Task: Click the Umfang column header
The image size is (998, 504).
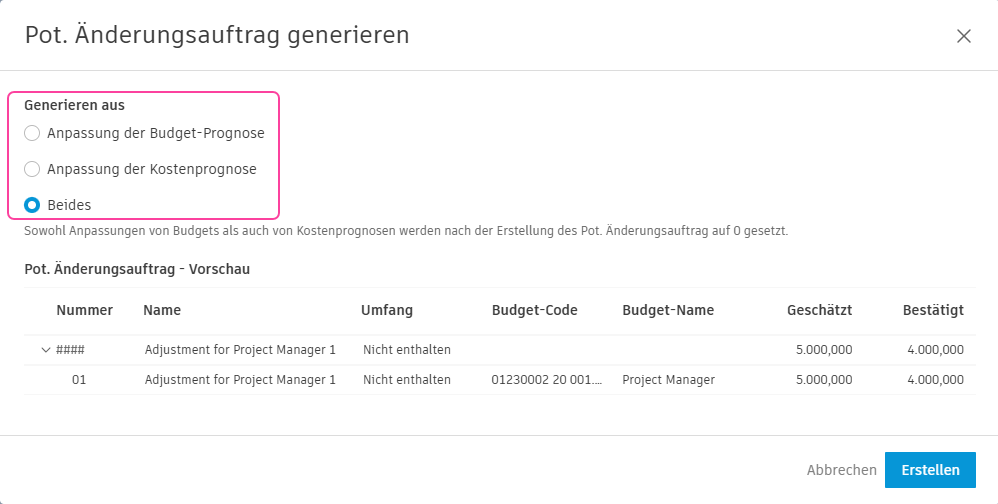Action: coord(386,310)
